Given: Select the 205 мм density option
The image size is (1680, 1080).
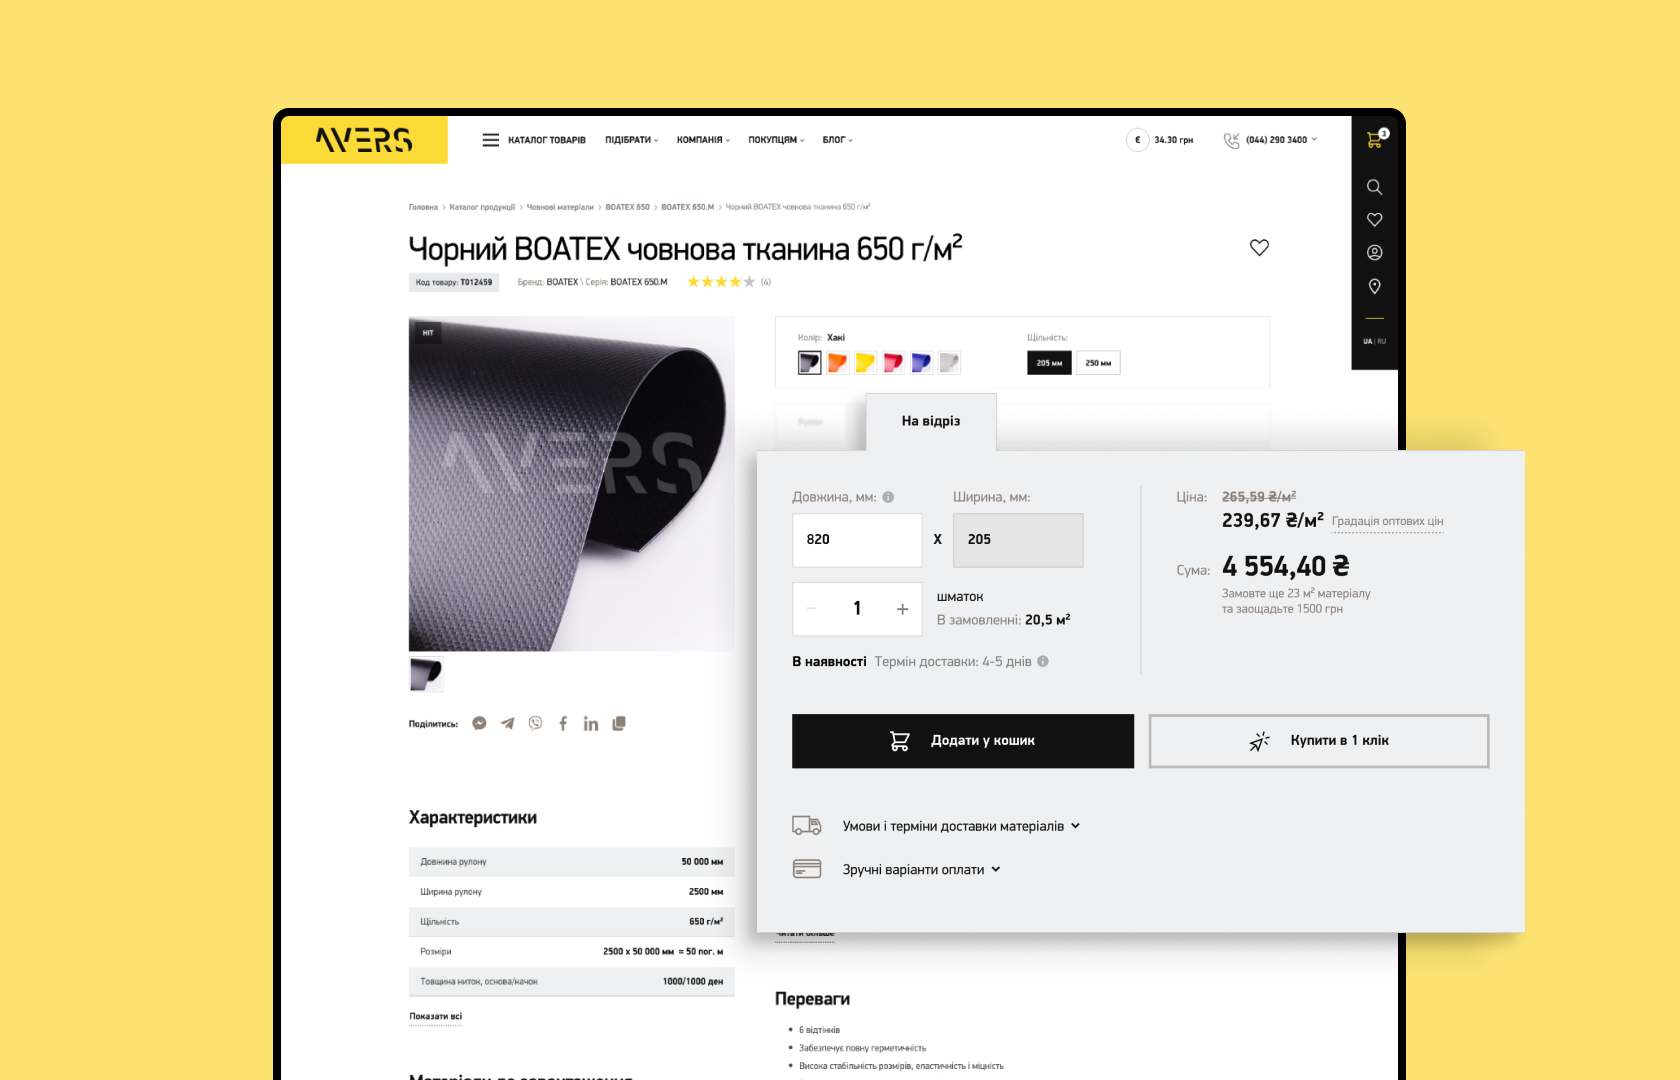Looking at the screenshot, I should (1049, 363).
